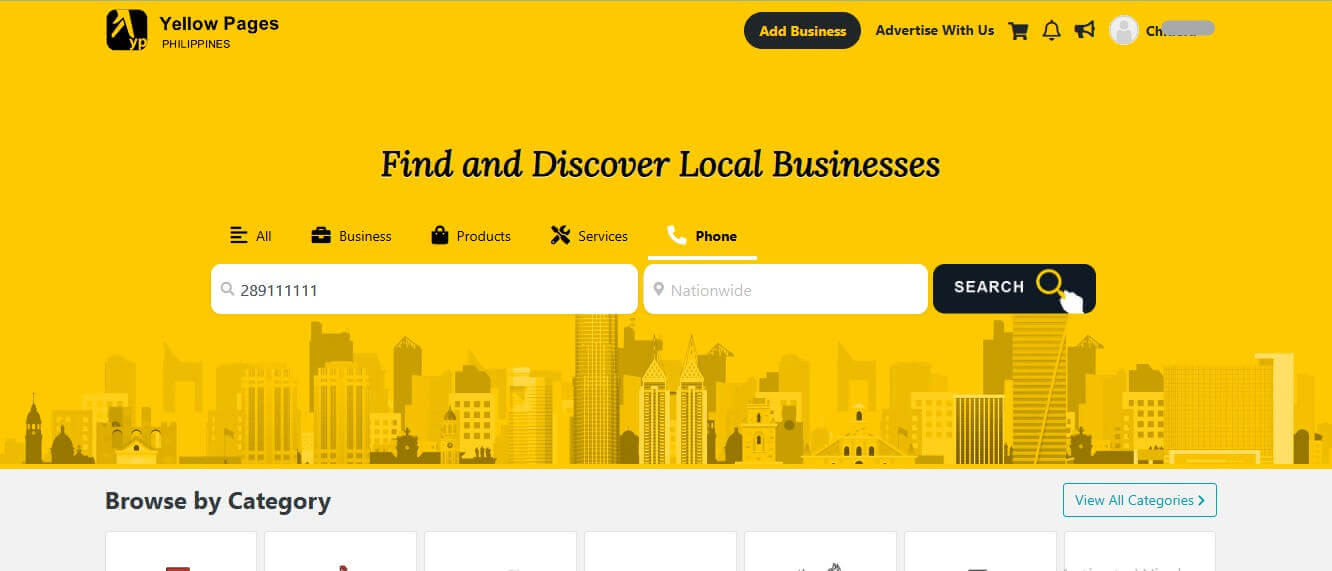Click the location pin icon
Image resolution: width=1332 pixels, height=571 pixels.
coord(658,290)
